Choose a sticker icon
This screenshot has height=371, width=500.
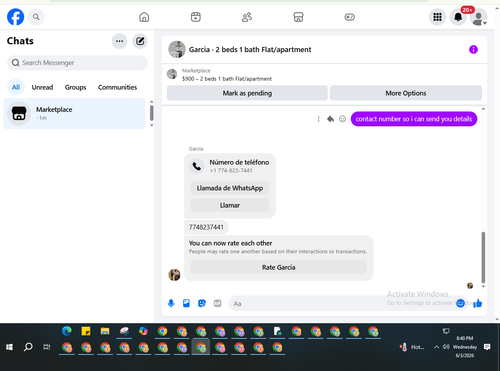pyautogui.click(x=202, y=303)
